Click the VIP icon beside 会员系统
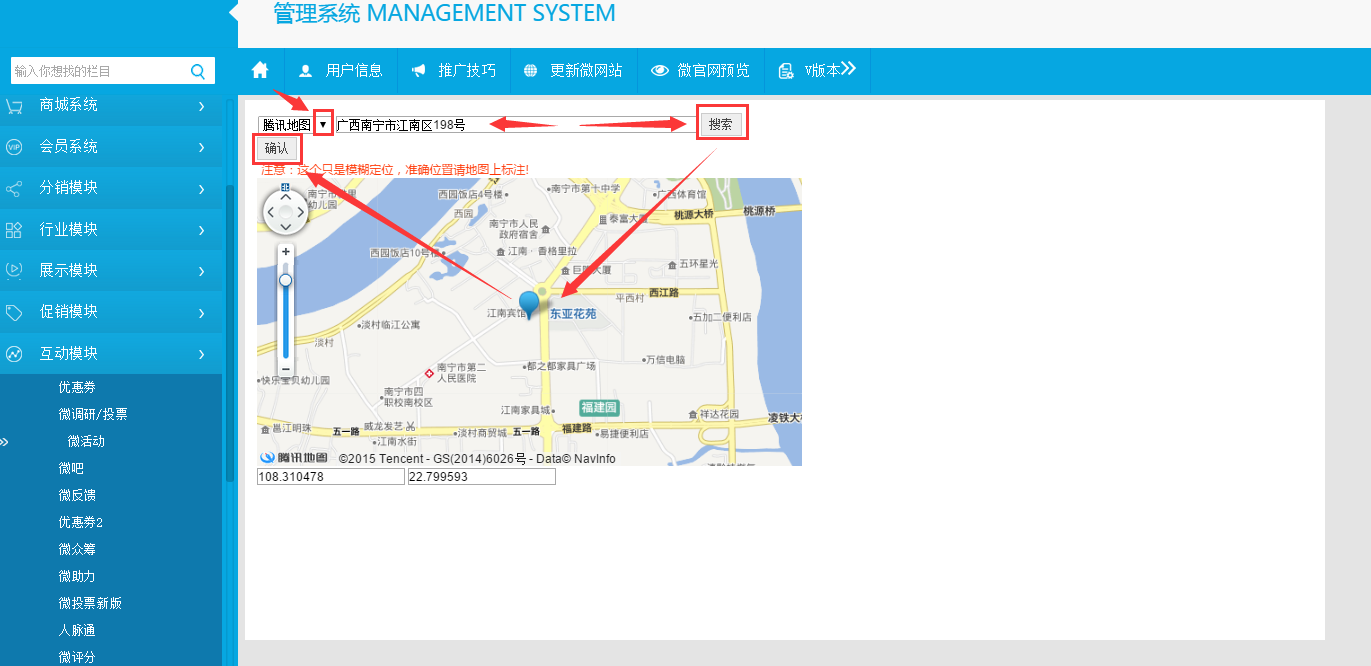The width and height of the screenshot is (1371, 666). (x=14, y=147)
